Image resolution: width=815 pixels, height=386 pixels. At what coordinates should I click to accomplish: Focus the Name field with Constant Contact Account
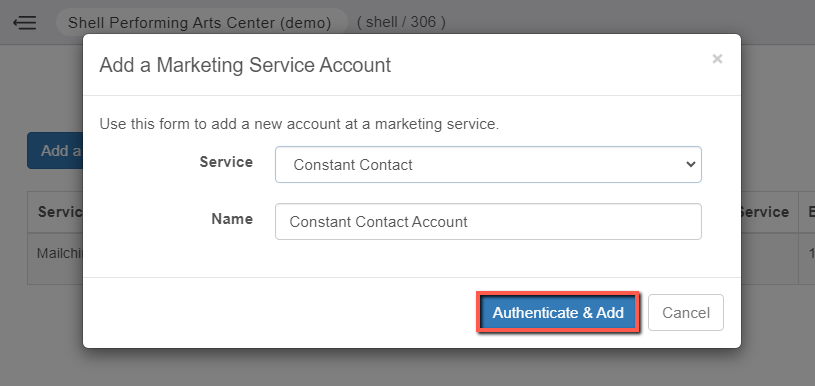coord(488,222)
